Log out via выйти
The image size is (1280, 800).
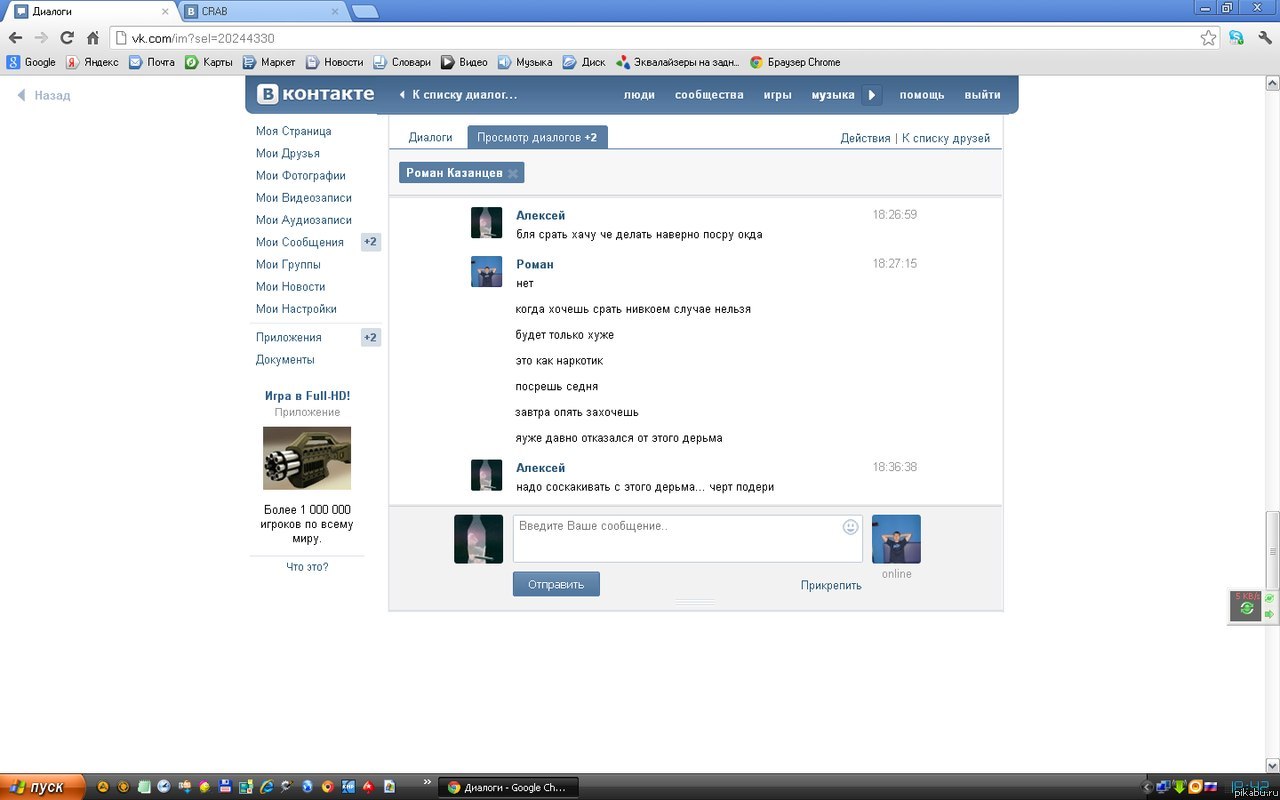982,95
